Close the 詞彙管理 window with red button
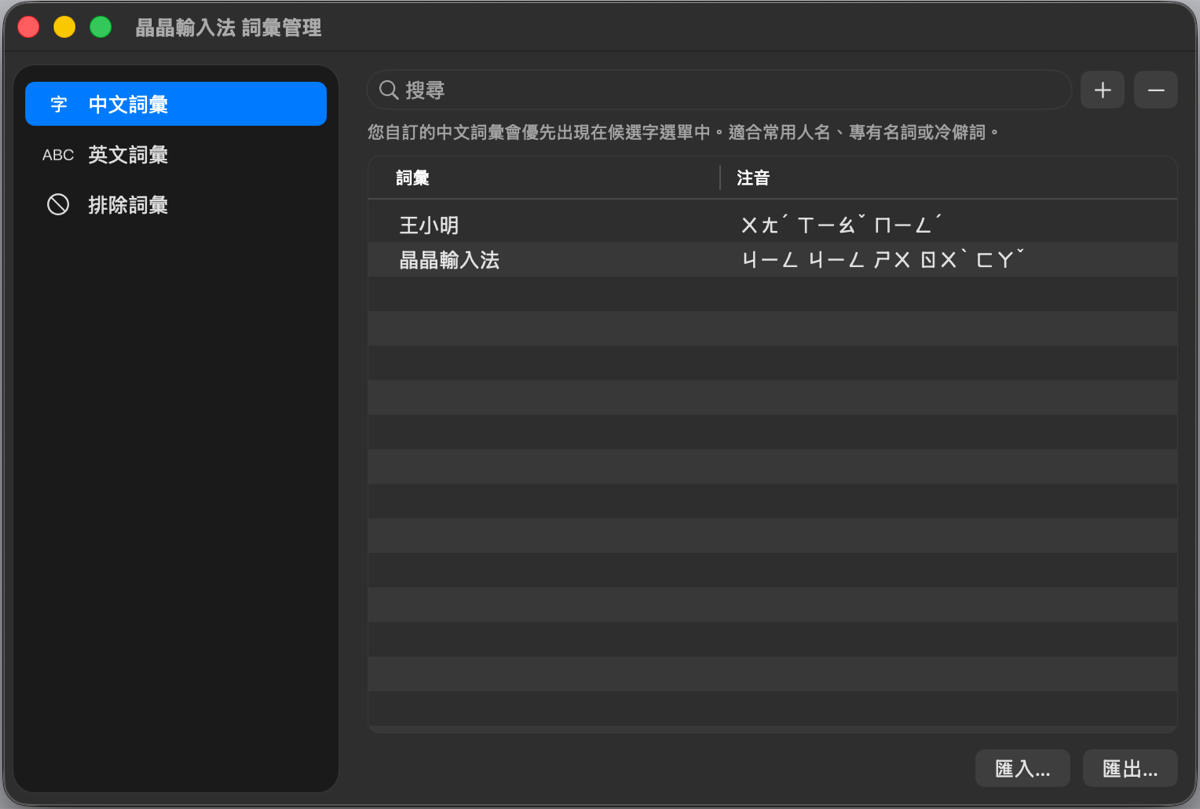 (28, 27)
